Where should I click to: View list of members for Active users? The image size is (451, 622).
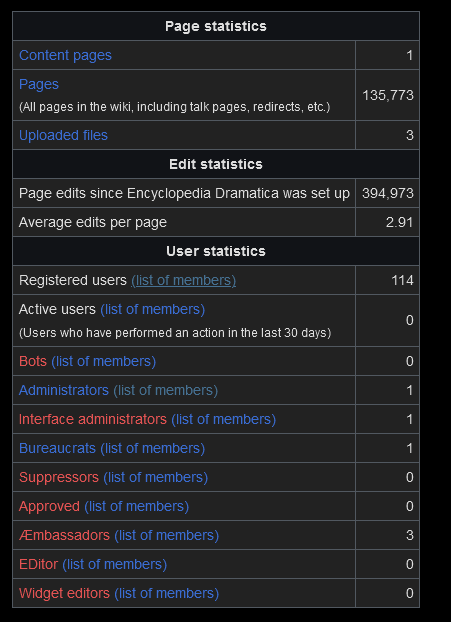(x=153, y=309)
